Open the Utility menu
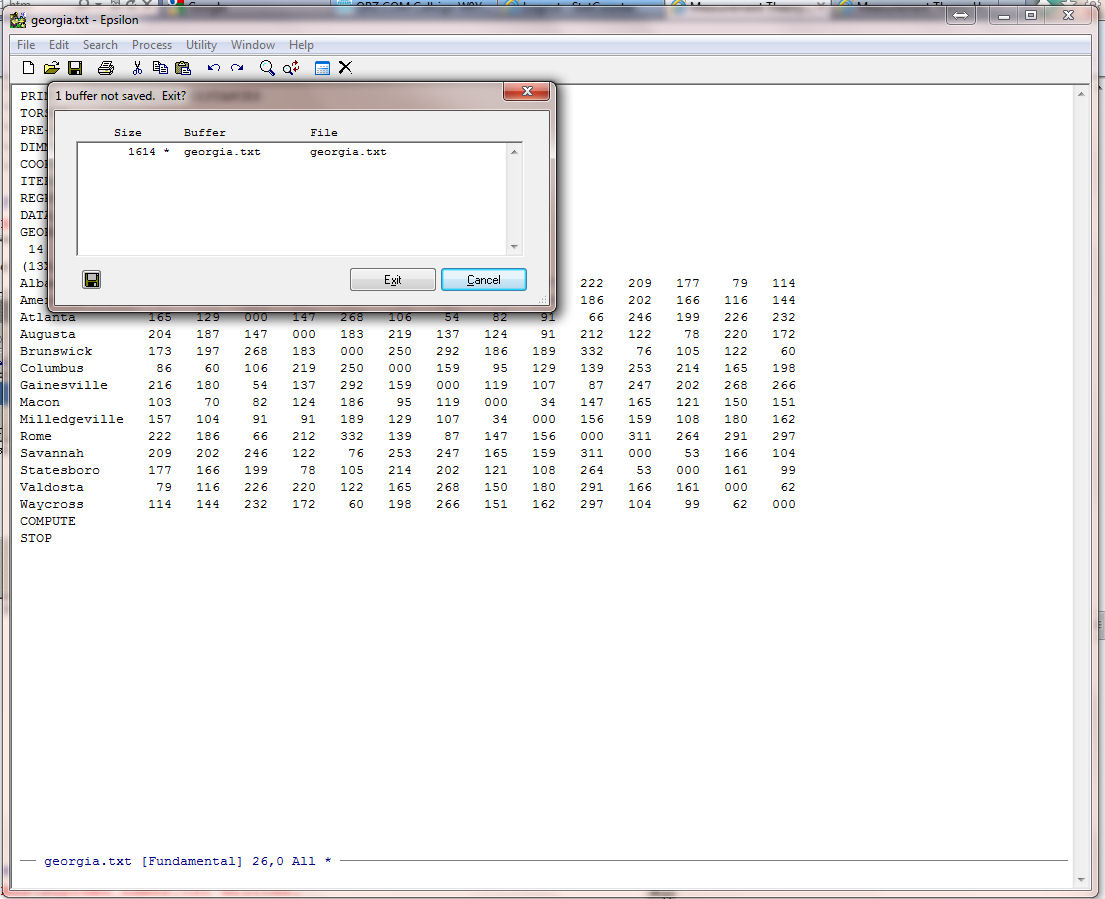The image size is (1105, 899). click(x=201, y=45)
